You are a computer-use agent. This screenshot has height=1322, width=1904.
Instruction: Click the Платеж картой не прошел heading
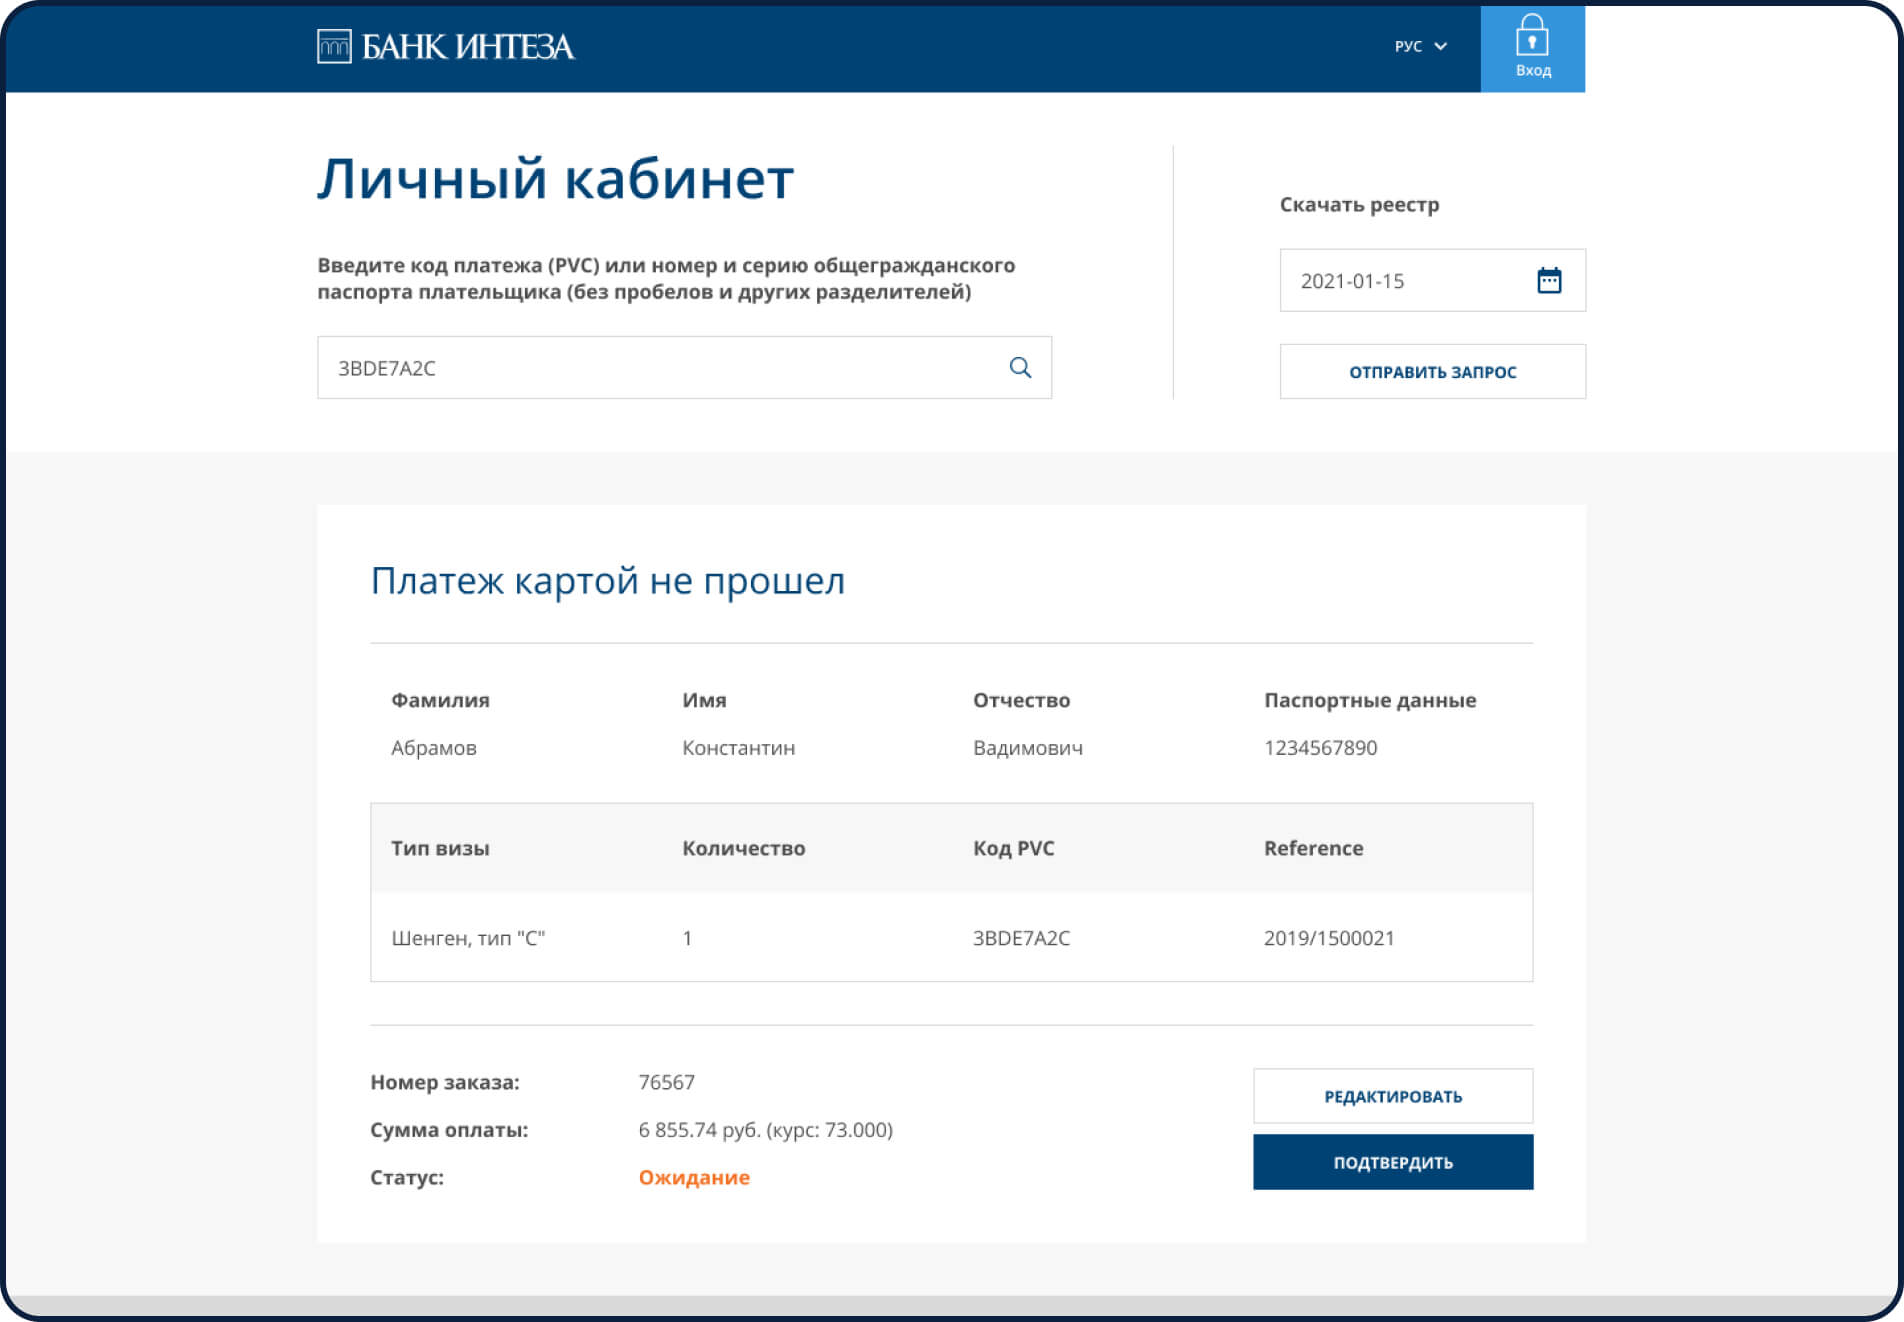(607, 581)
